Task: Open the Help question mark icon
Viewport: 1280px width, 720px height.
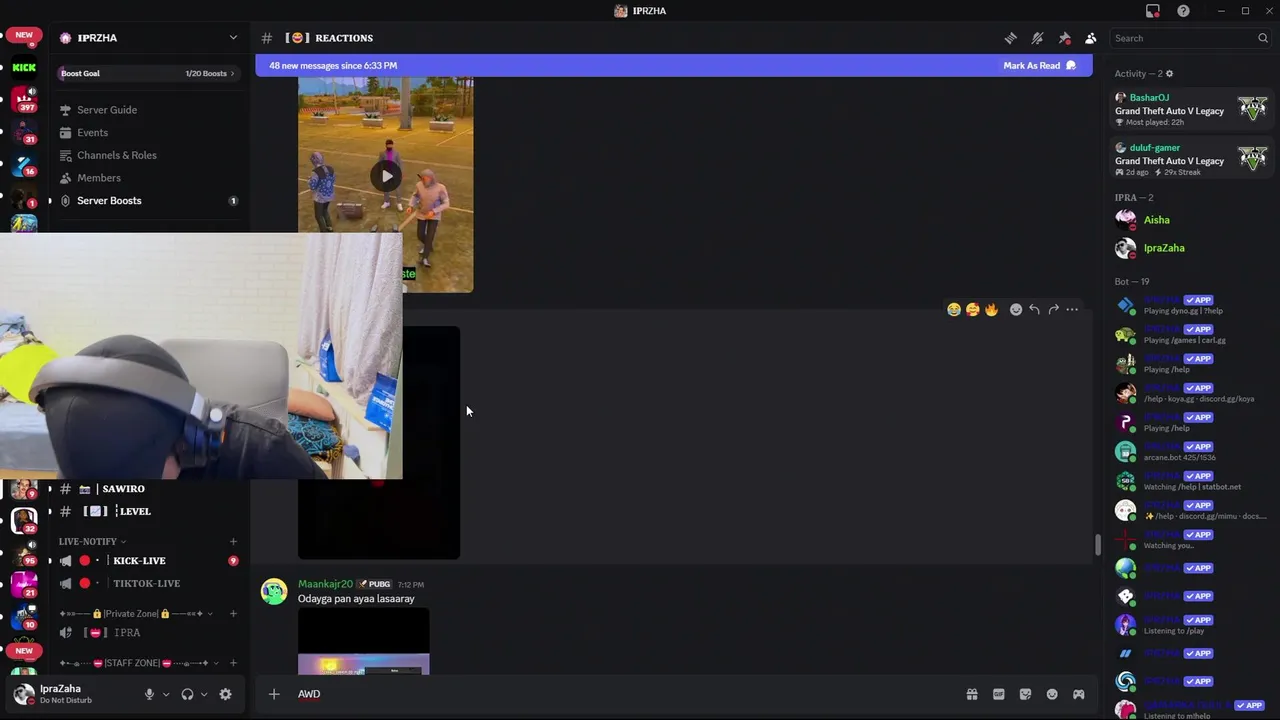Action: point(1184,11)
